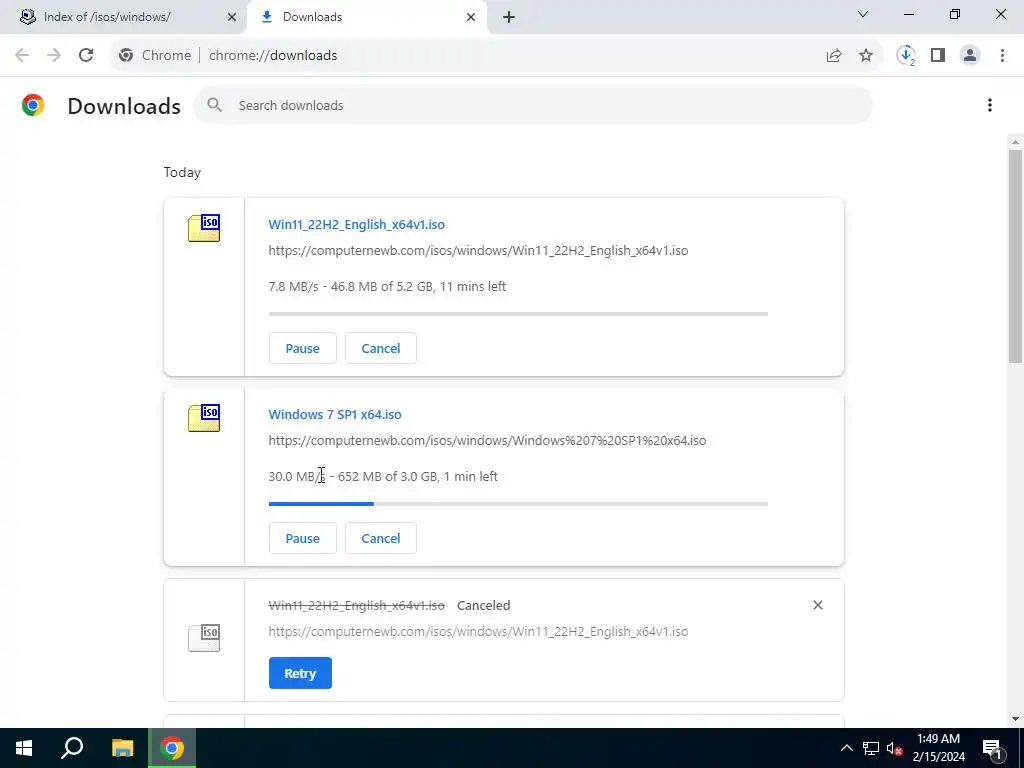The height and width of the screenshot is (768, 1024).
Task: Click the search magnifier icon in downloads search
Action: 215,105
